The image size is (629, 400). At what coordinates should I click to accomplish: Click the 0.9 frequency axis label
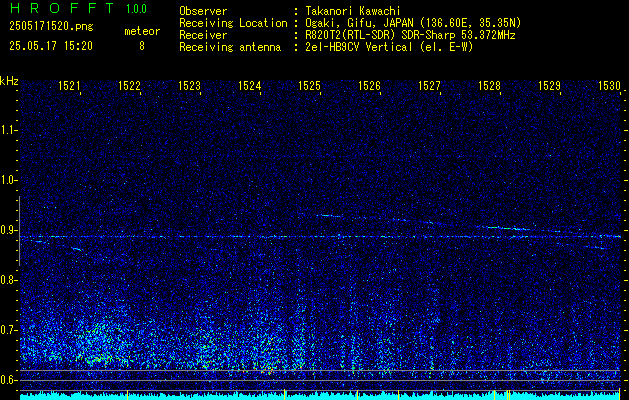pos(8,230)
